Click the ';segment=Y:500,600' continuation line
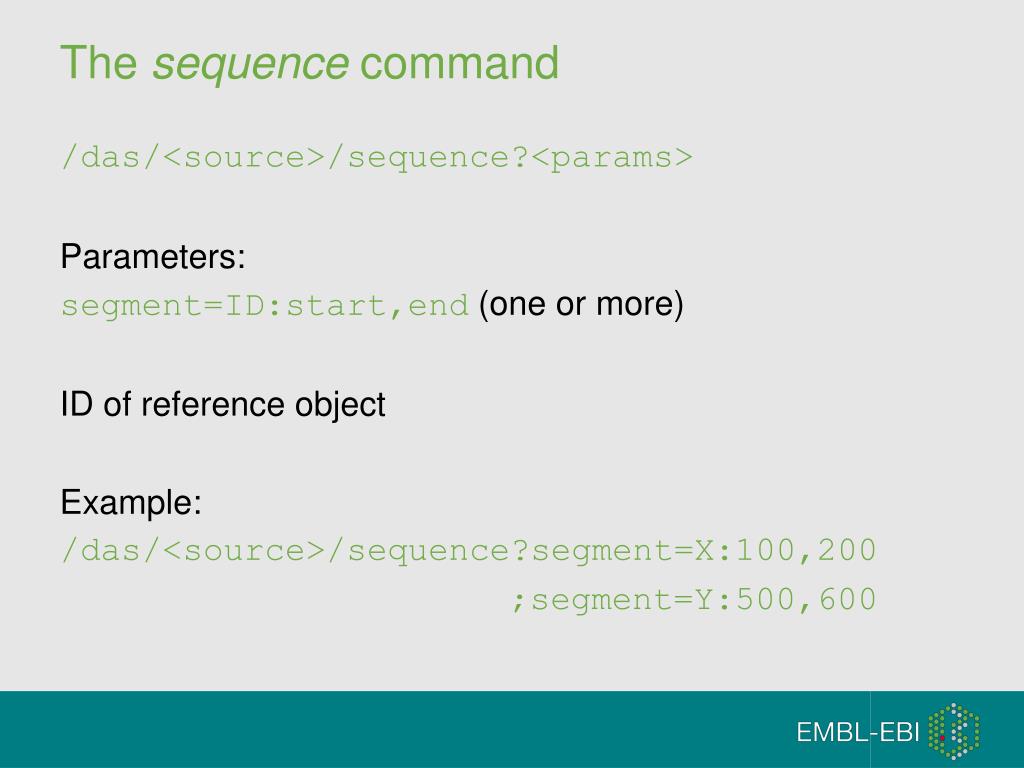 (694, 600)
